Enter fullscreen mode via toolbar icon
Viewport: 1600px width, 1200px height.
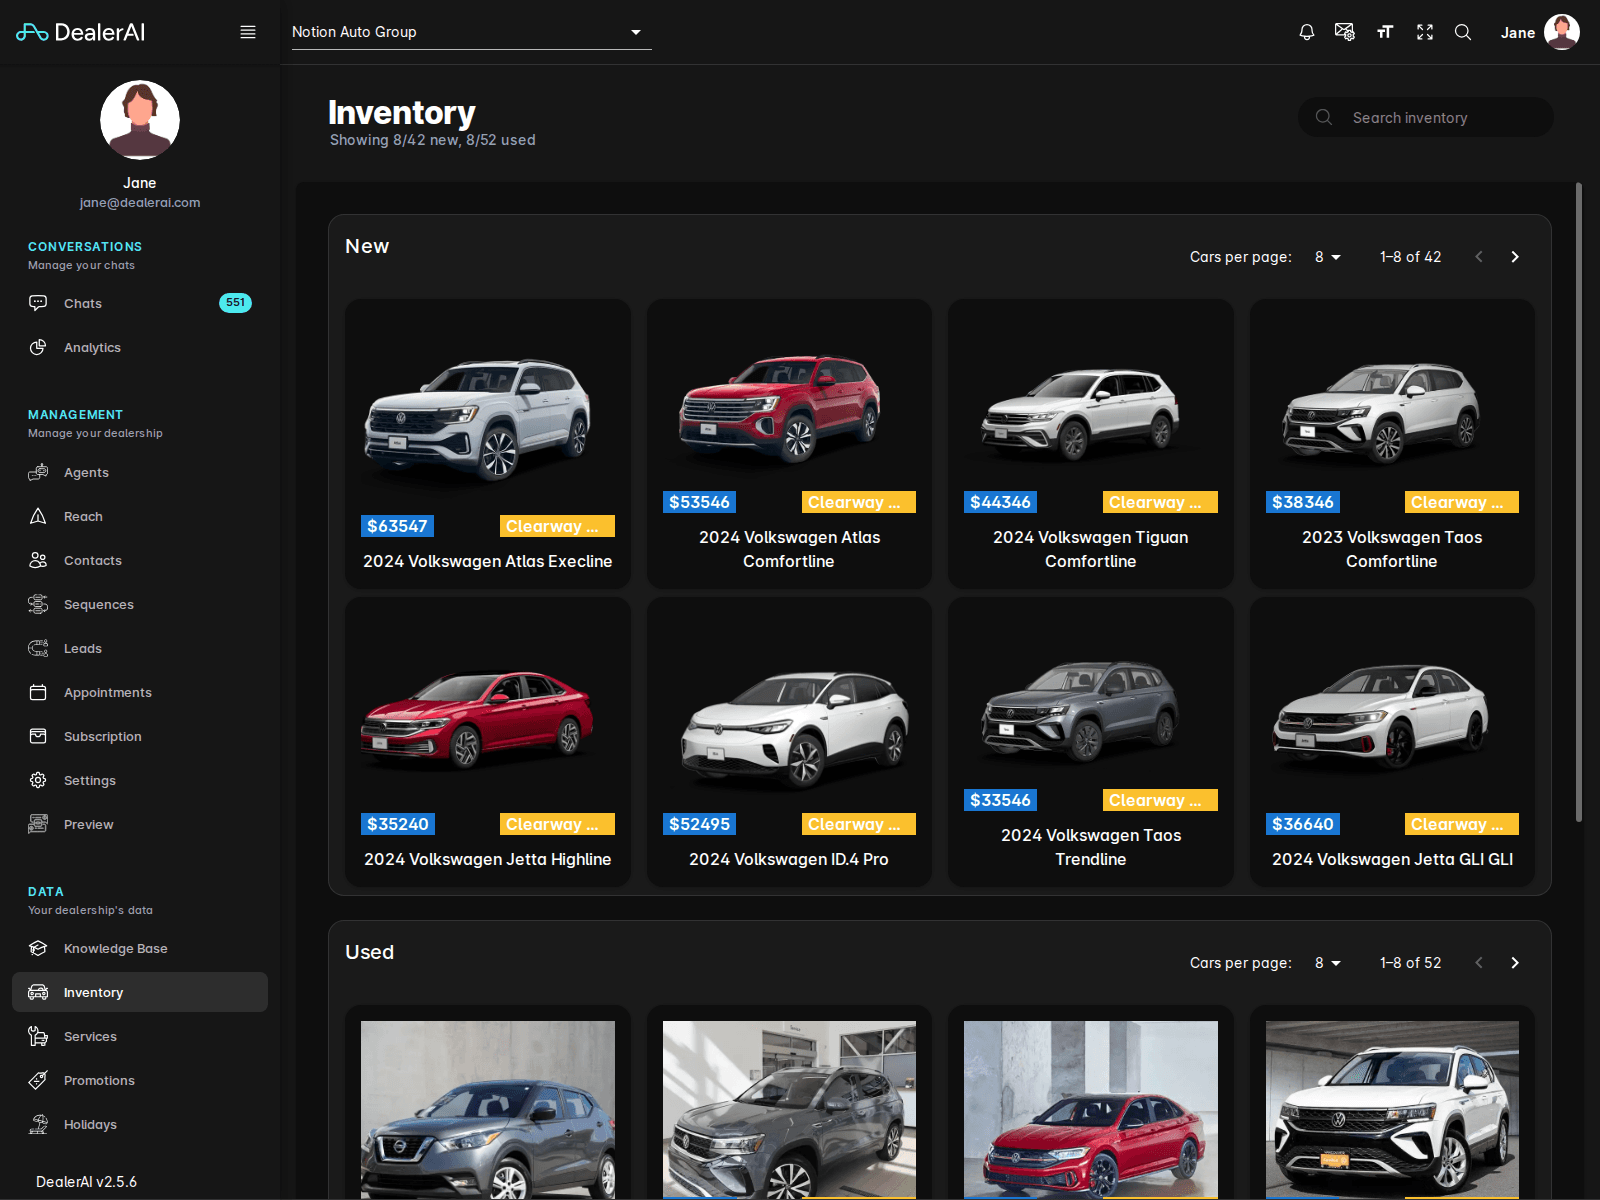coord(1424,31)
